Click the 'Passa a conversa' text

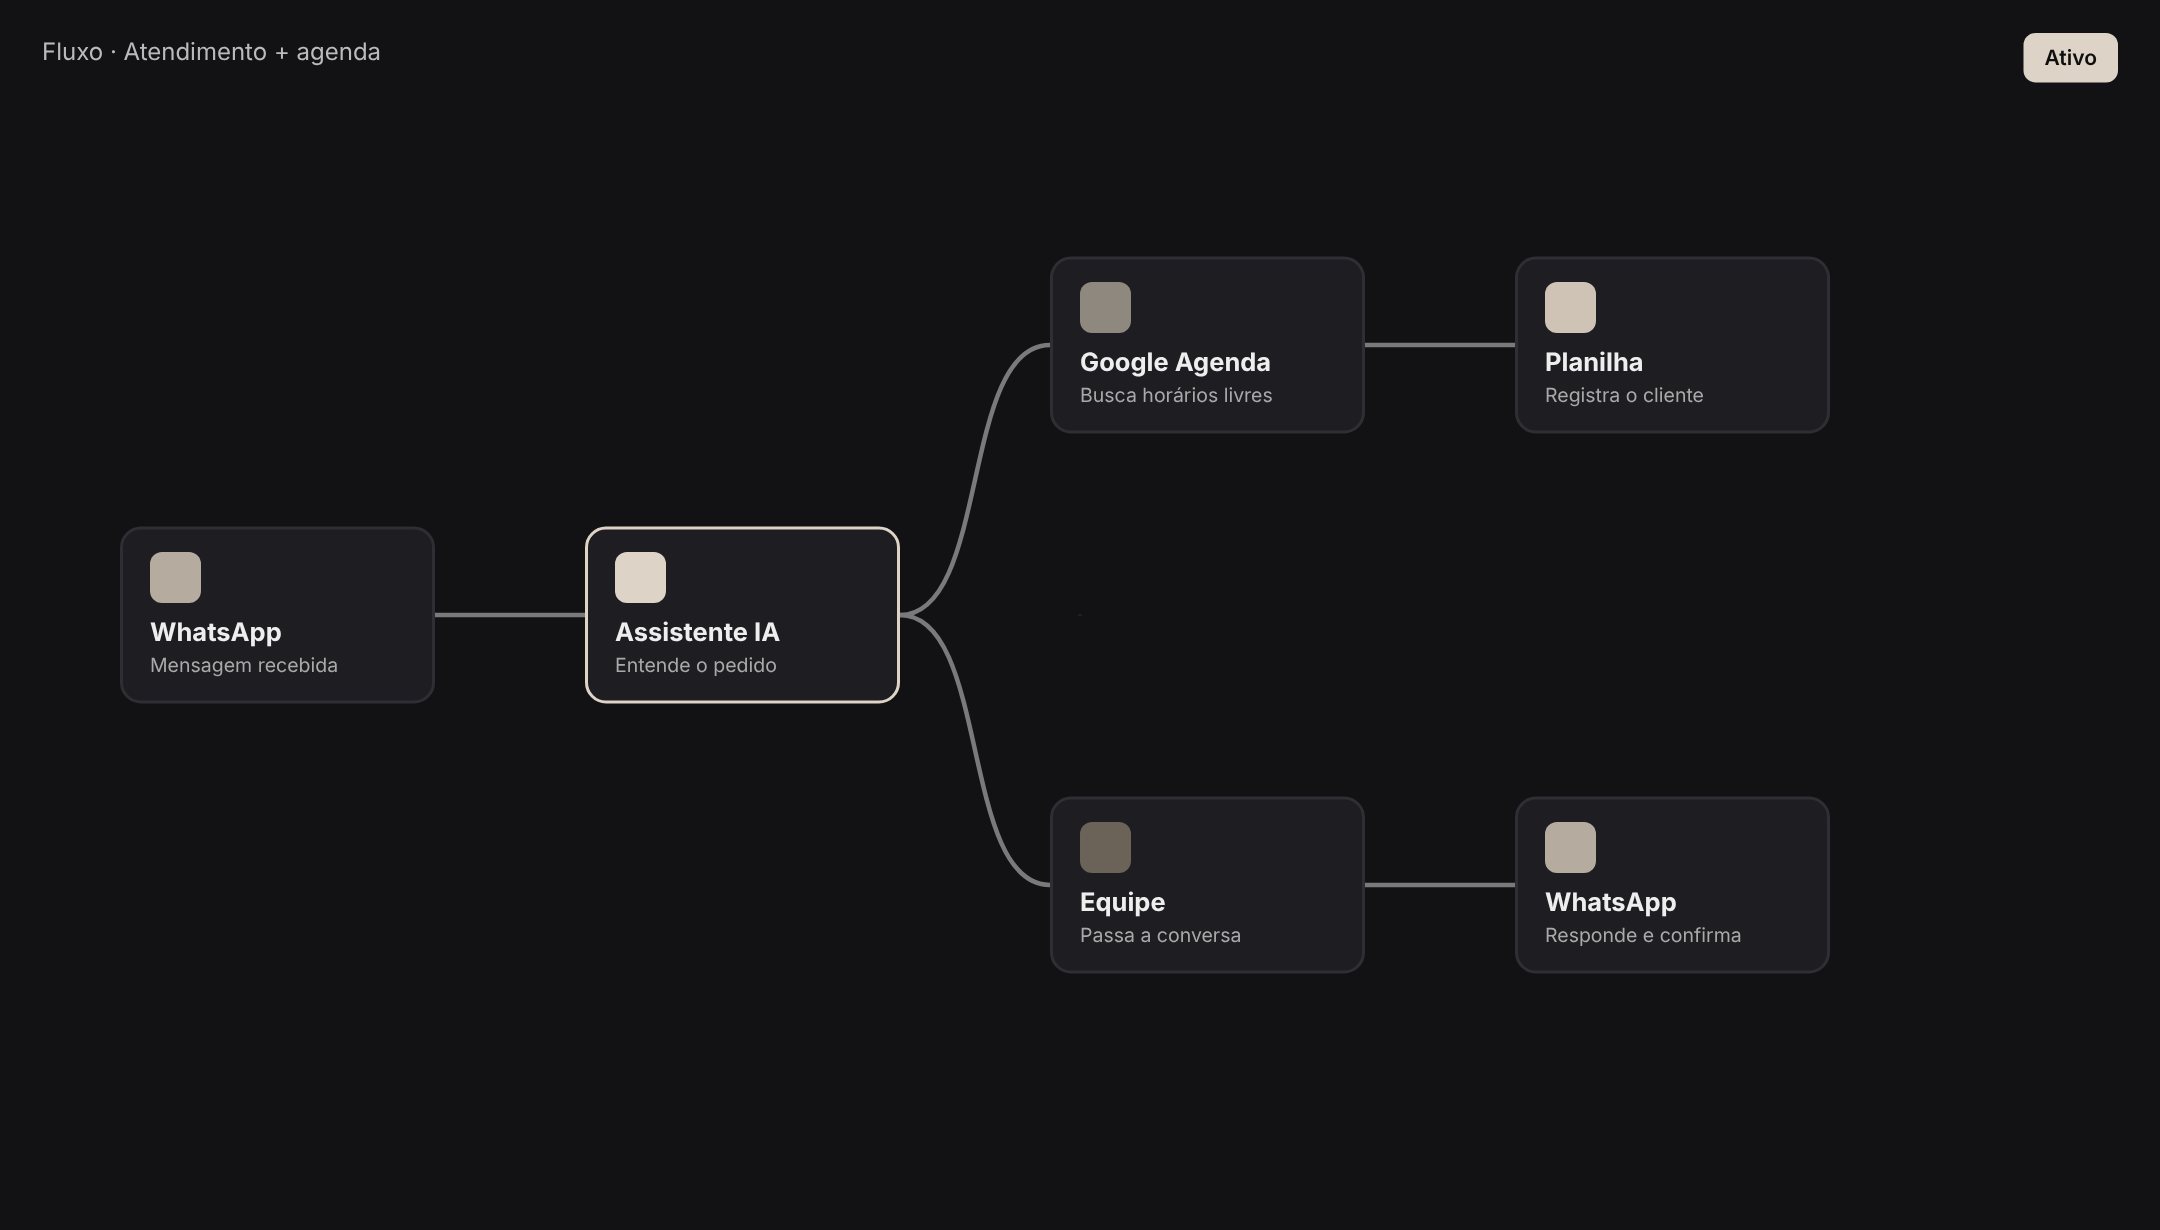[x=1160, y=935]
